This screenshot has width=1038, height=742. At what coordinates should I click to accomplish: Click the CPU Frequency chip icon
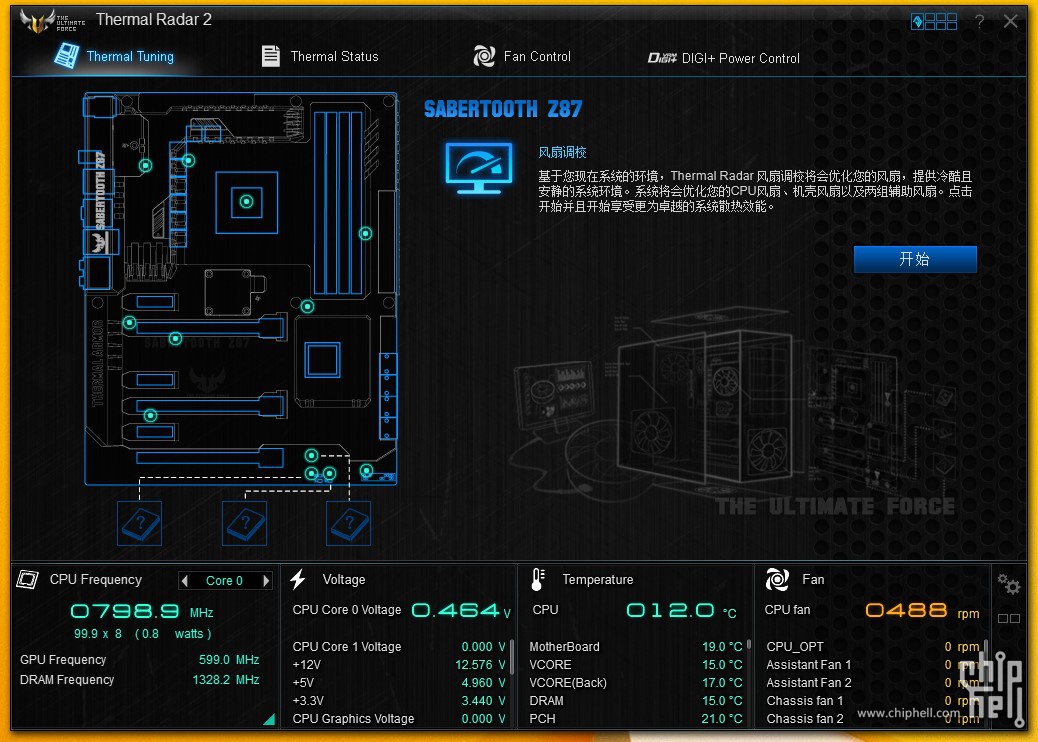28,579
